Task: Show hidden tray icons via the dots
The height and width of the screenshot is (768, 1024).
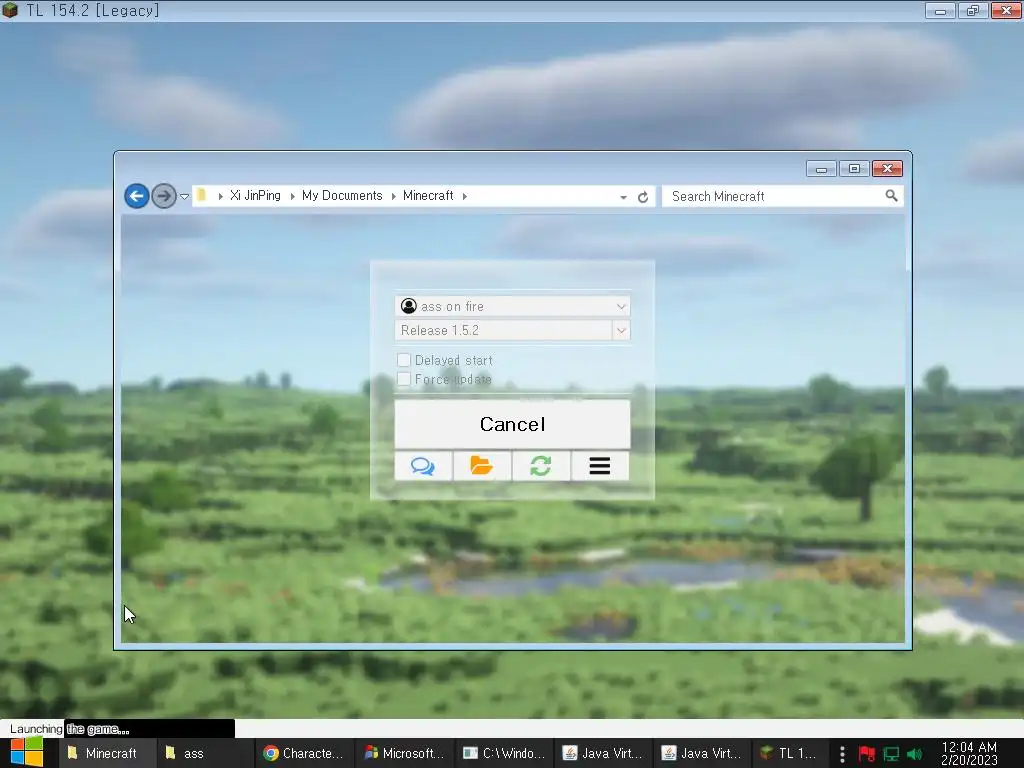Action: click(x=842, y=754)
